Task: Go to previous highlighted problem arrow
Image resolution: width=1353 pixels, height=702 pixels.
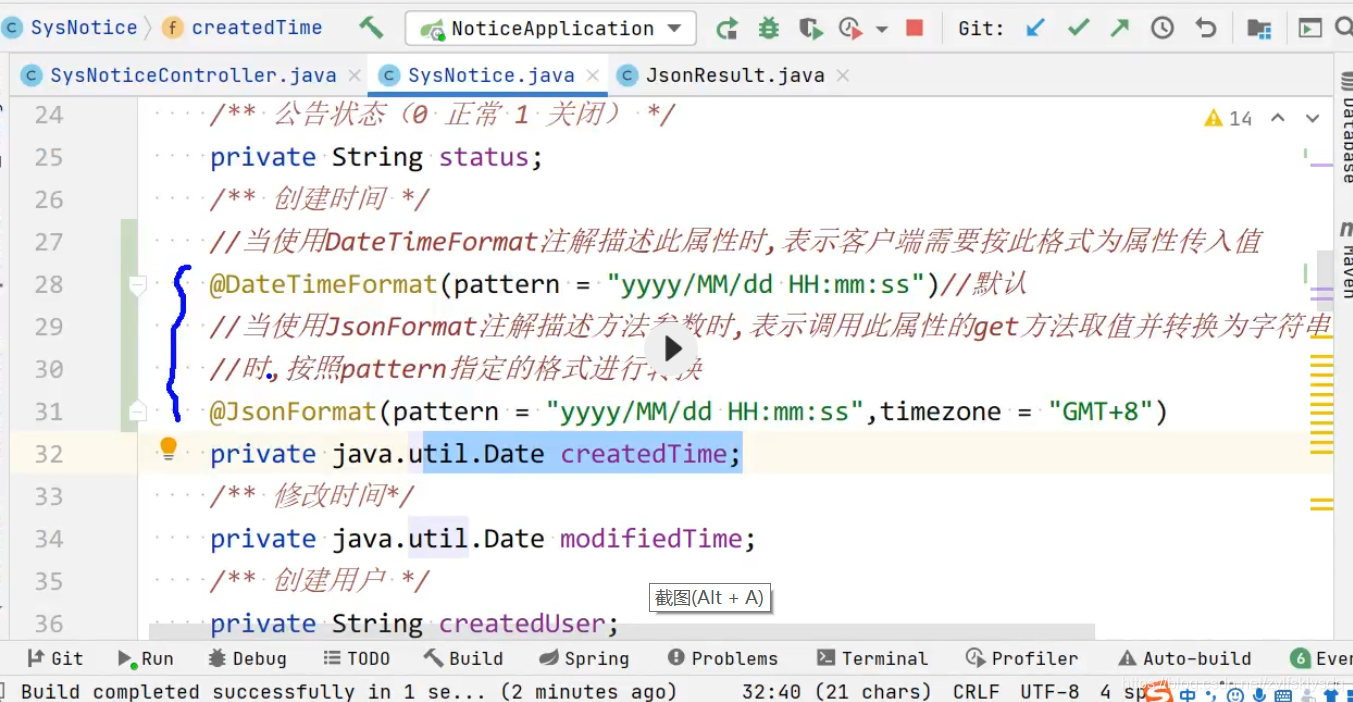Action: 1277,118
